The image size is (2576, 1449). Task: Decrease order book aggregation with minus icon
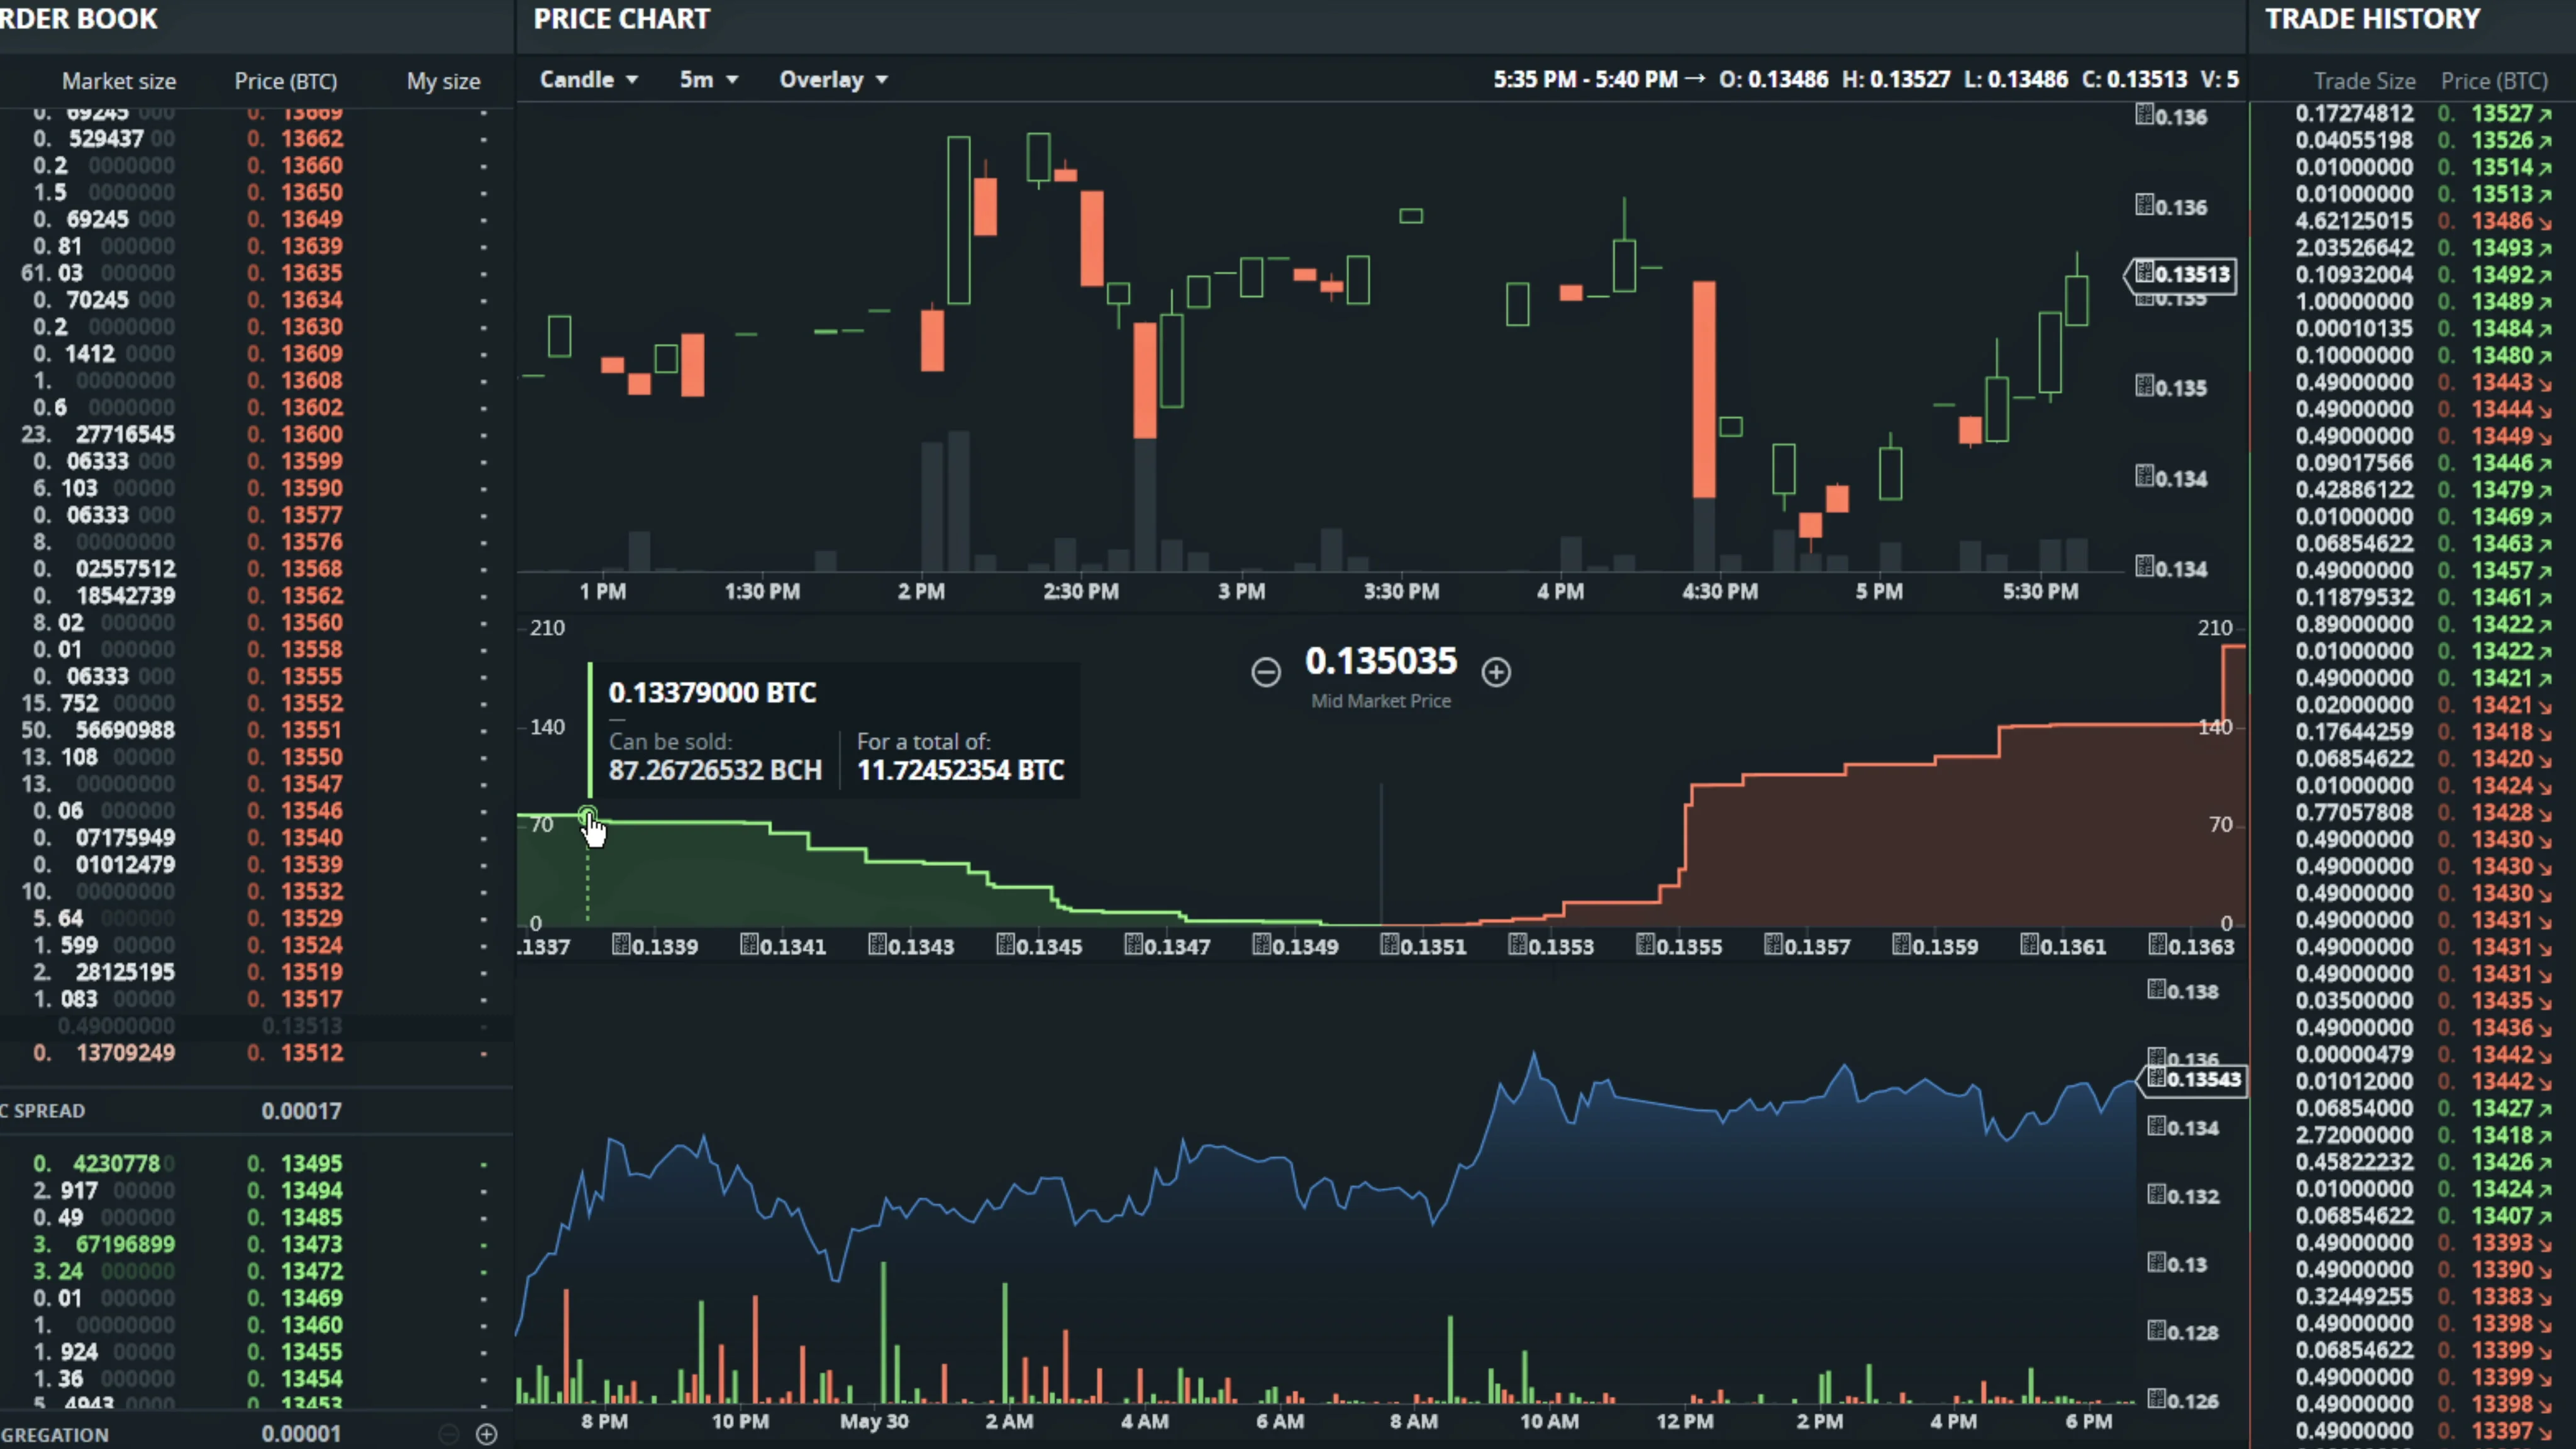click(449, 1434)
